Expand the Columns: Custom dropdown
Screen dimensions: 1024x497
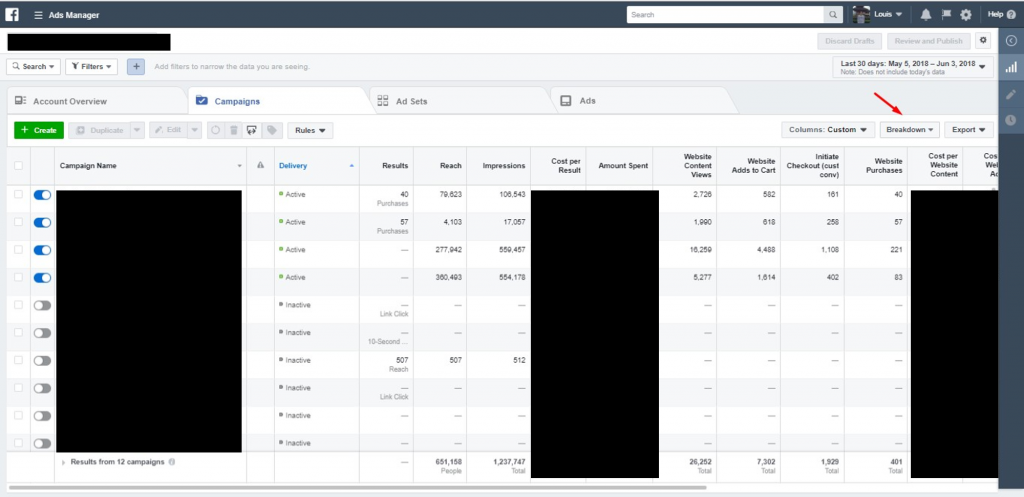(828, 130)
